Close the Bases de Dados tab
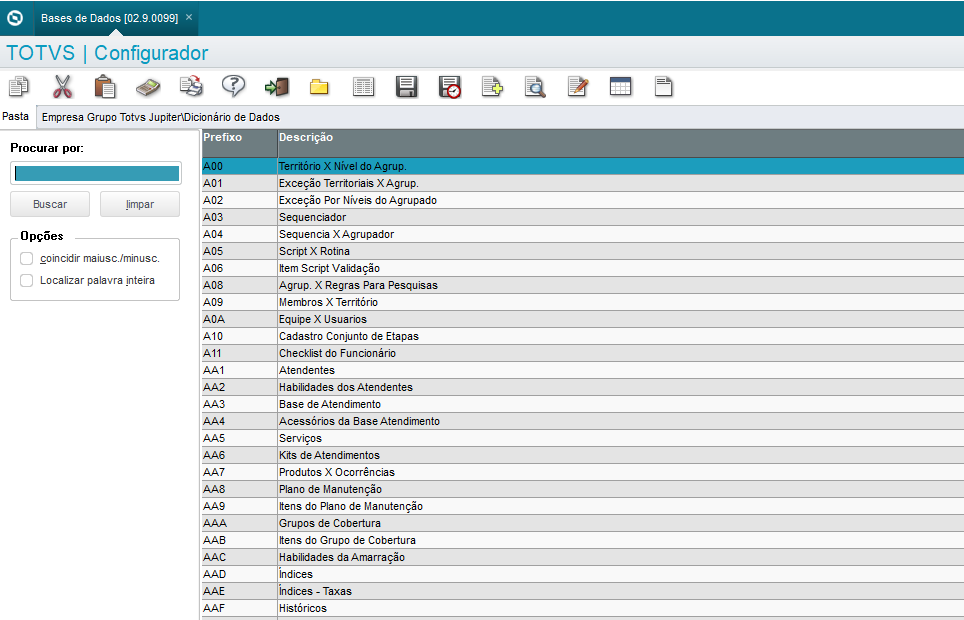 pos(189,17)
